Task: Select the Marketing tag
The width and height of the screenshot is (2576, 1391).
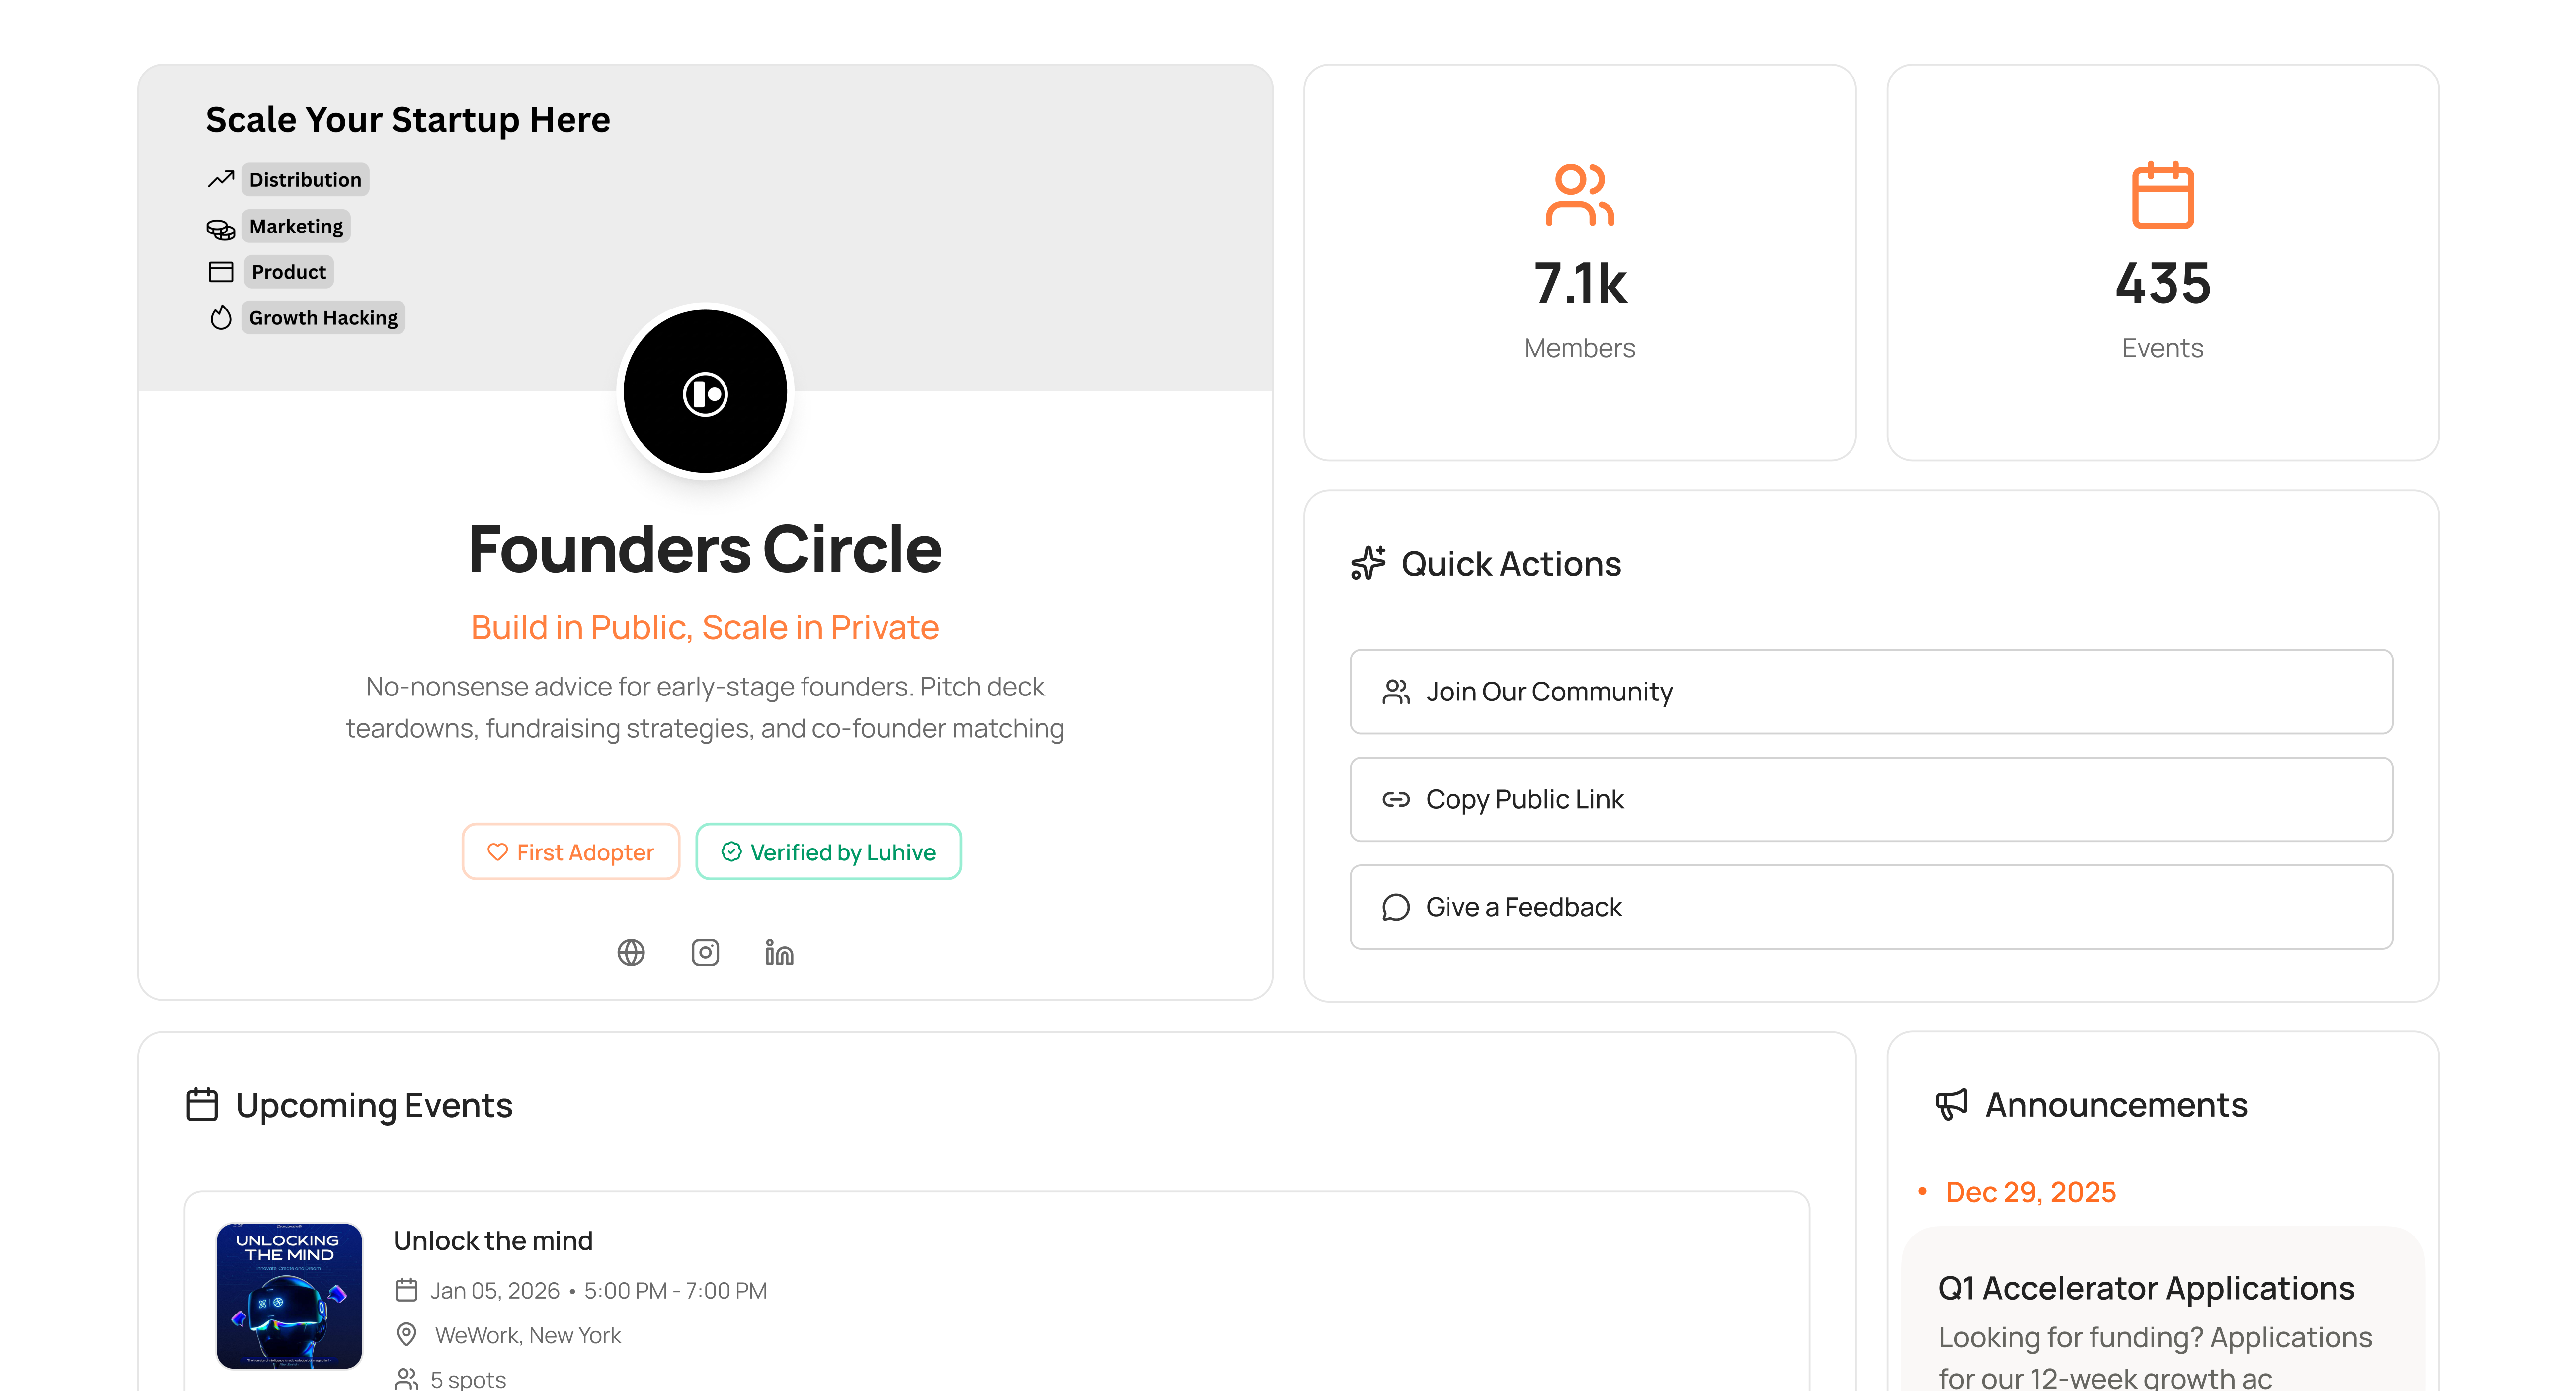Action: [296, 226]
